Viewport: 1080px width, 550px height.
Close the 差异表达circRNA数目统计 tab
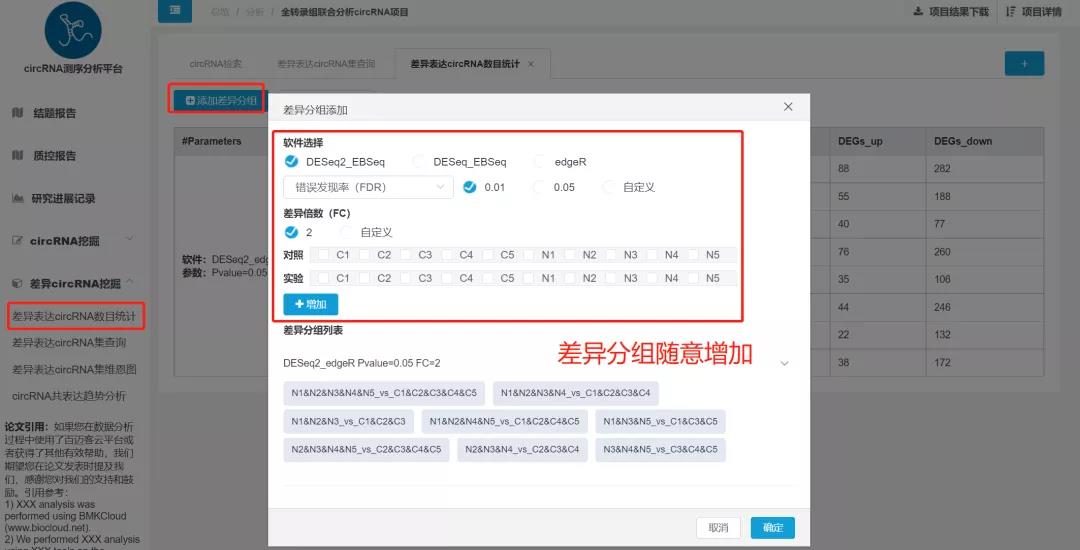531,64
